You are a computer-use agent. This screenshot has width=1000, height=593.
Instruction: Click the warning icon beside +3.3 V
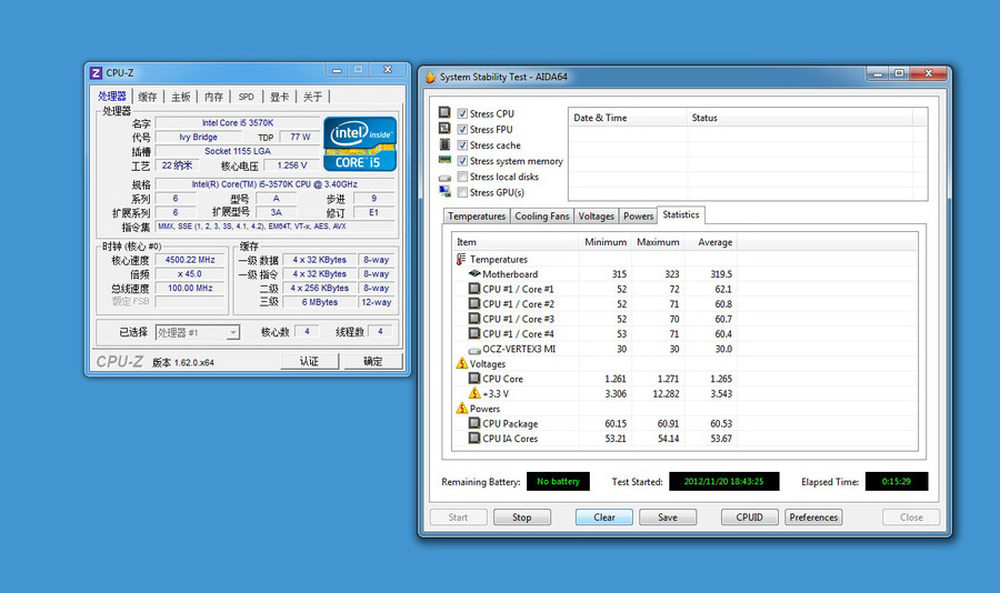[474, 393]
